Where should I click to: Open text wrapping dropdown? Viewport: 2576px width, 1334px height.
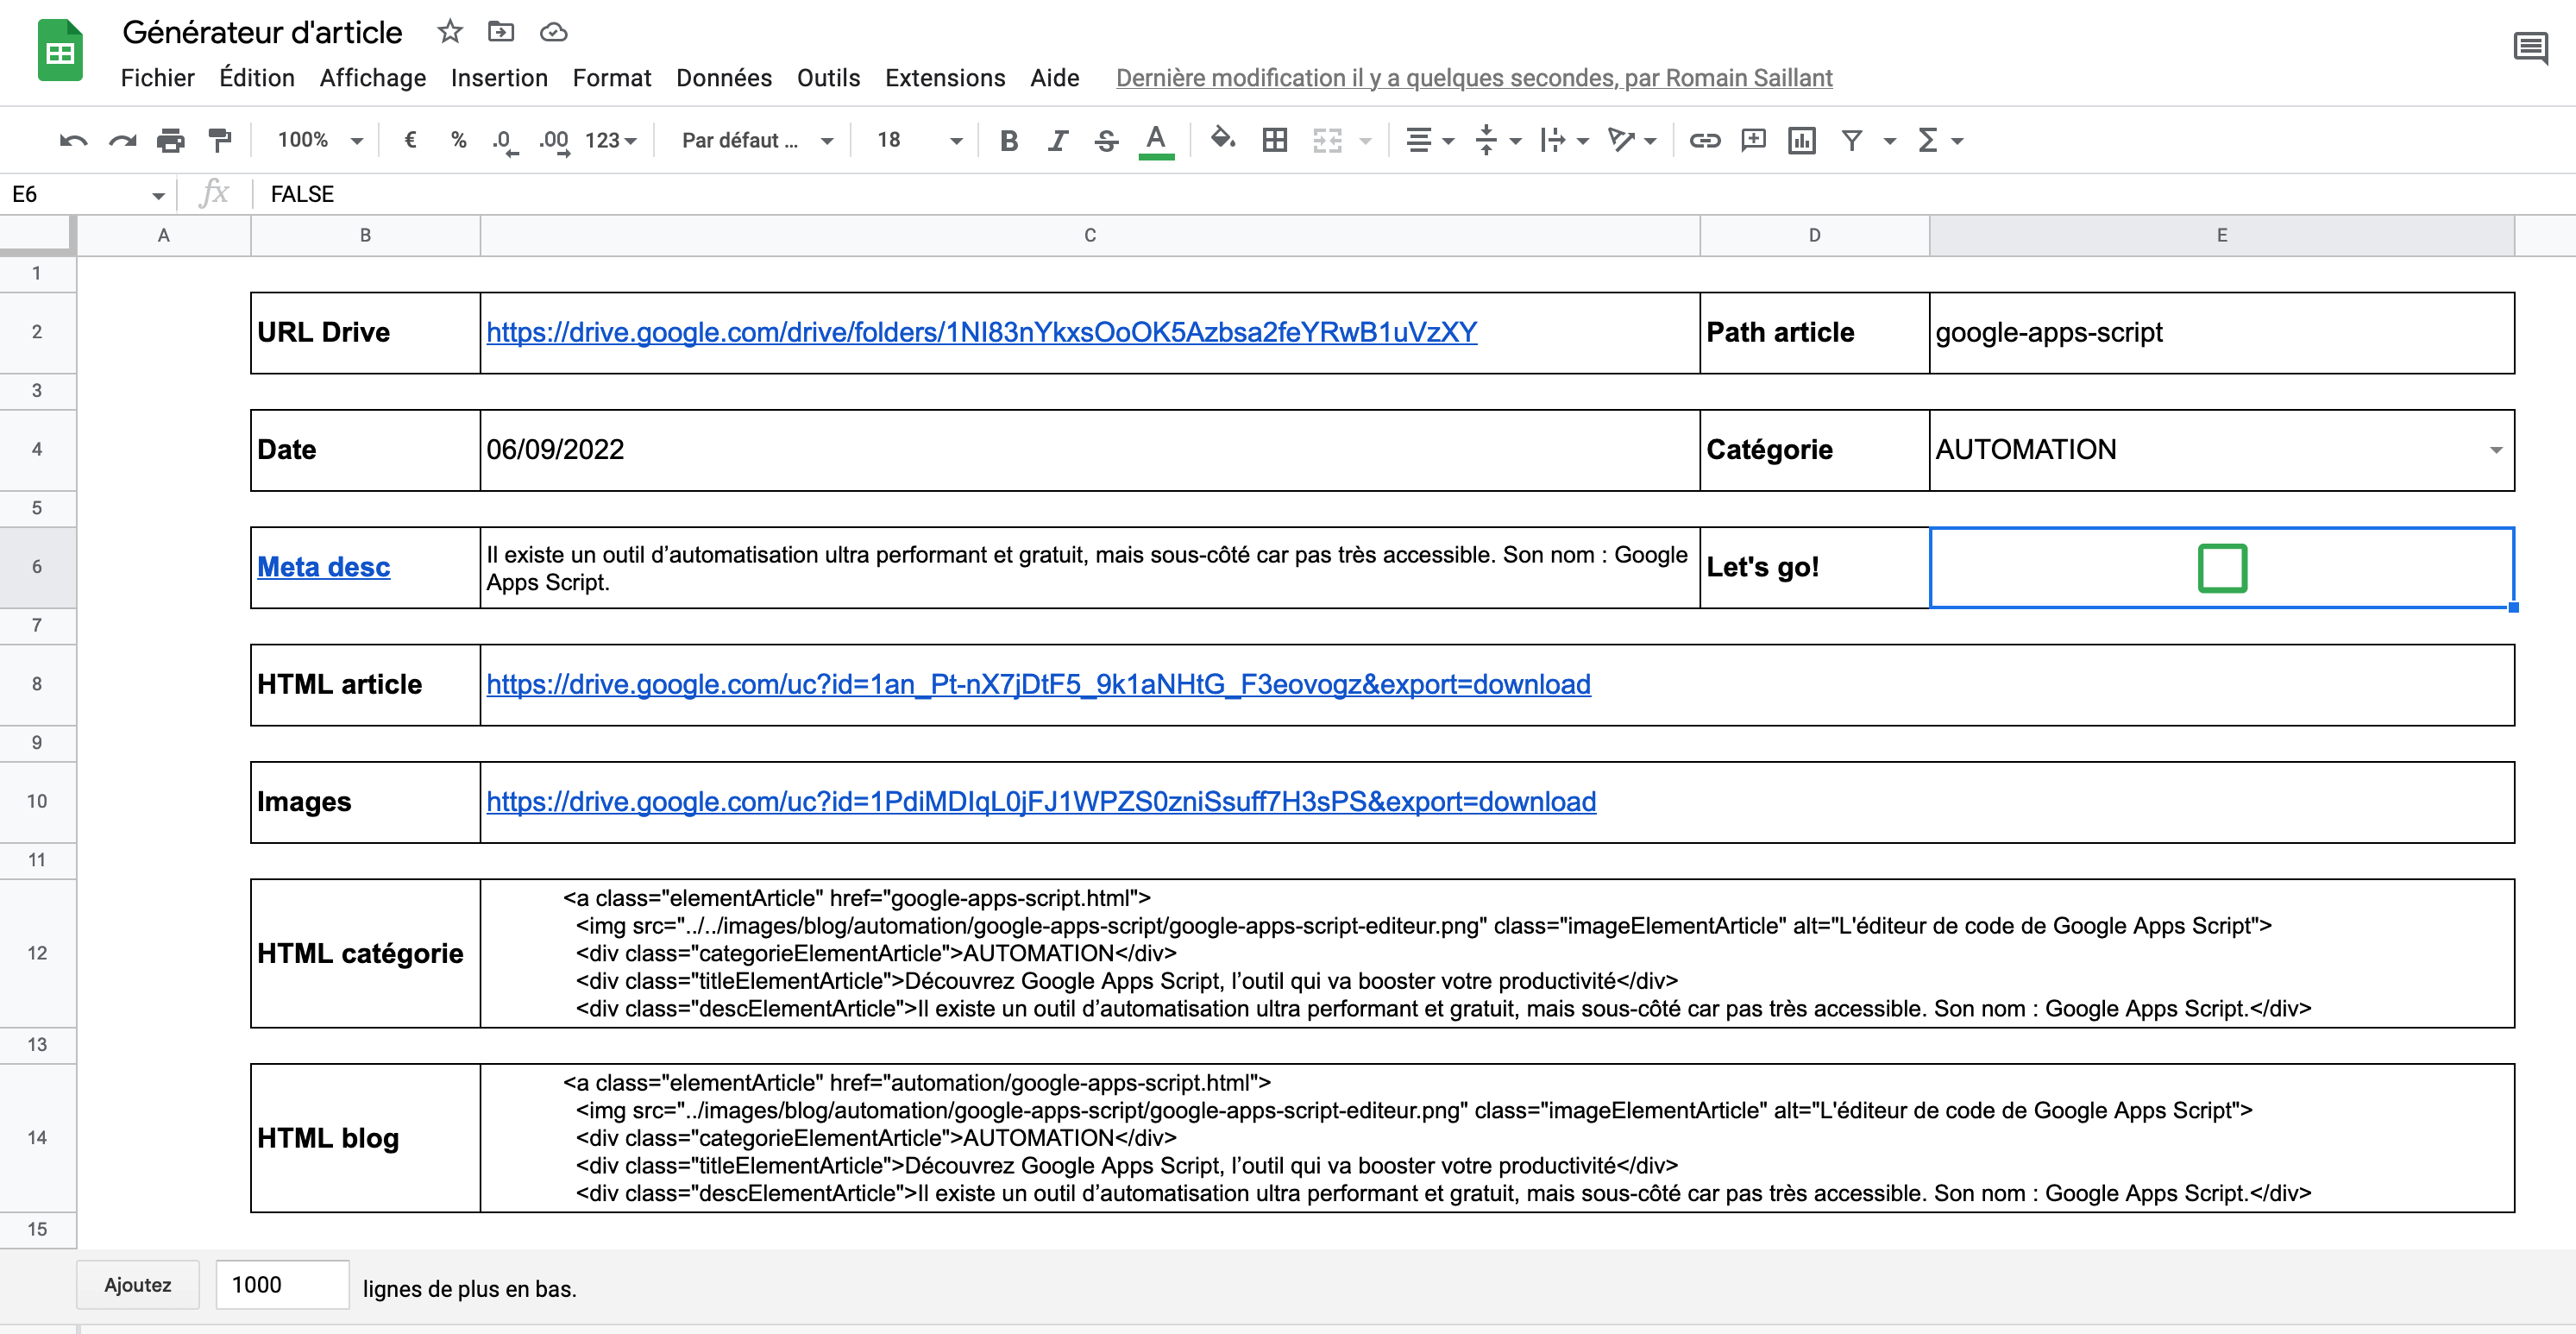click(x=1564, y=141)
